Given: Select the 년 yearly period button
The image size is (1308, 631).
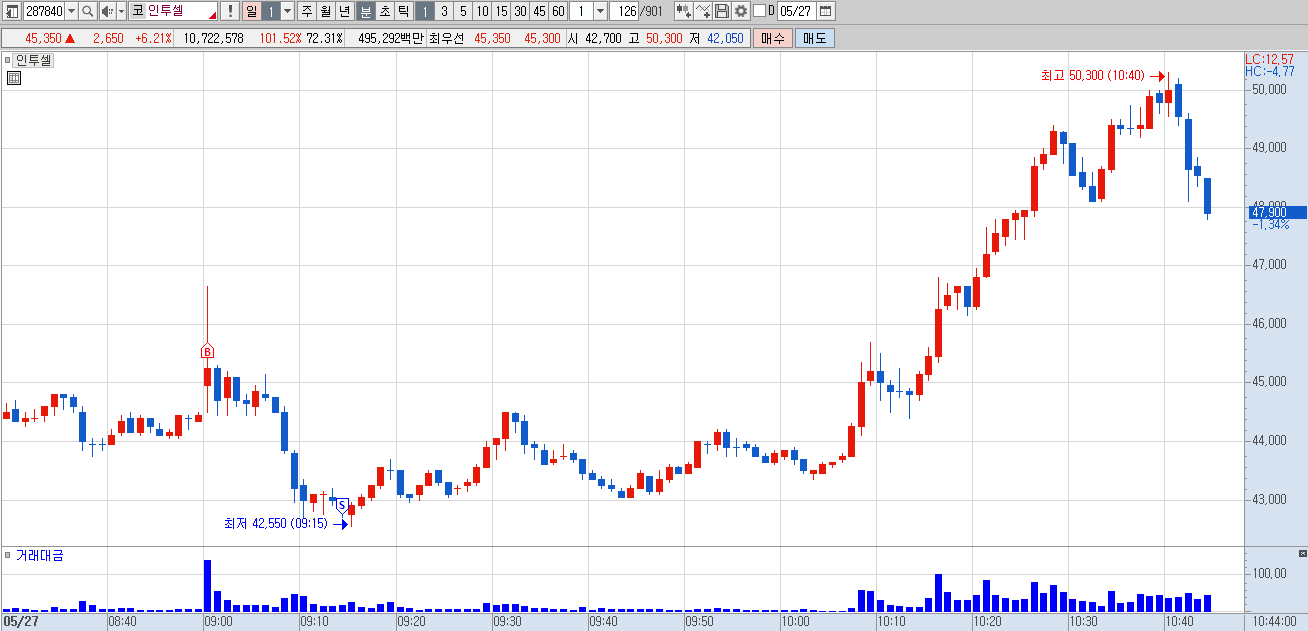Looking at the screenshot, I should [344, 11].
